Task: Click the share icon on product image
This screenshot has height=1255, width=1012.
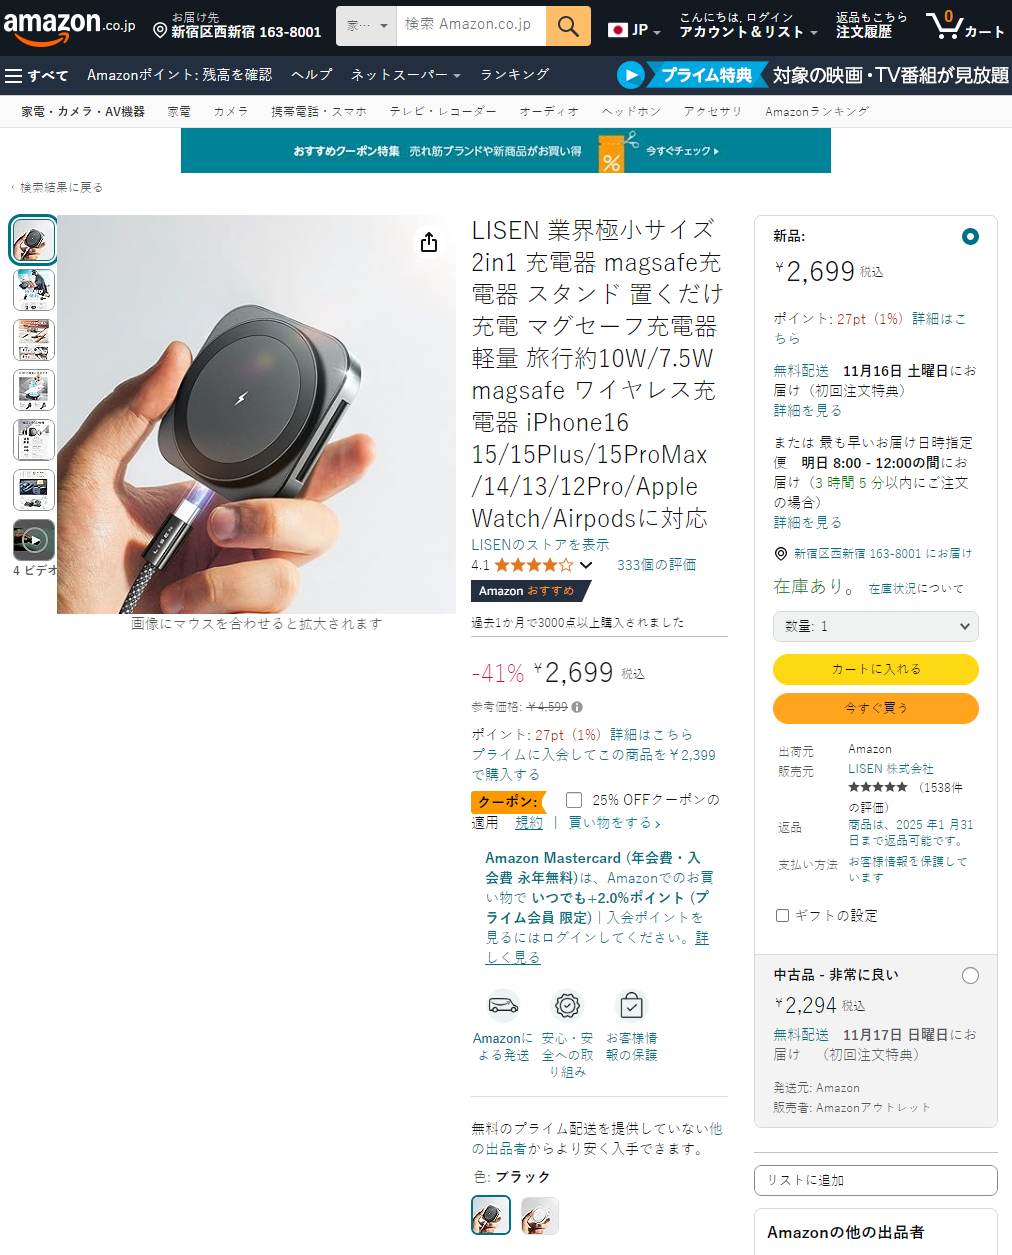Action: (429, 242)
